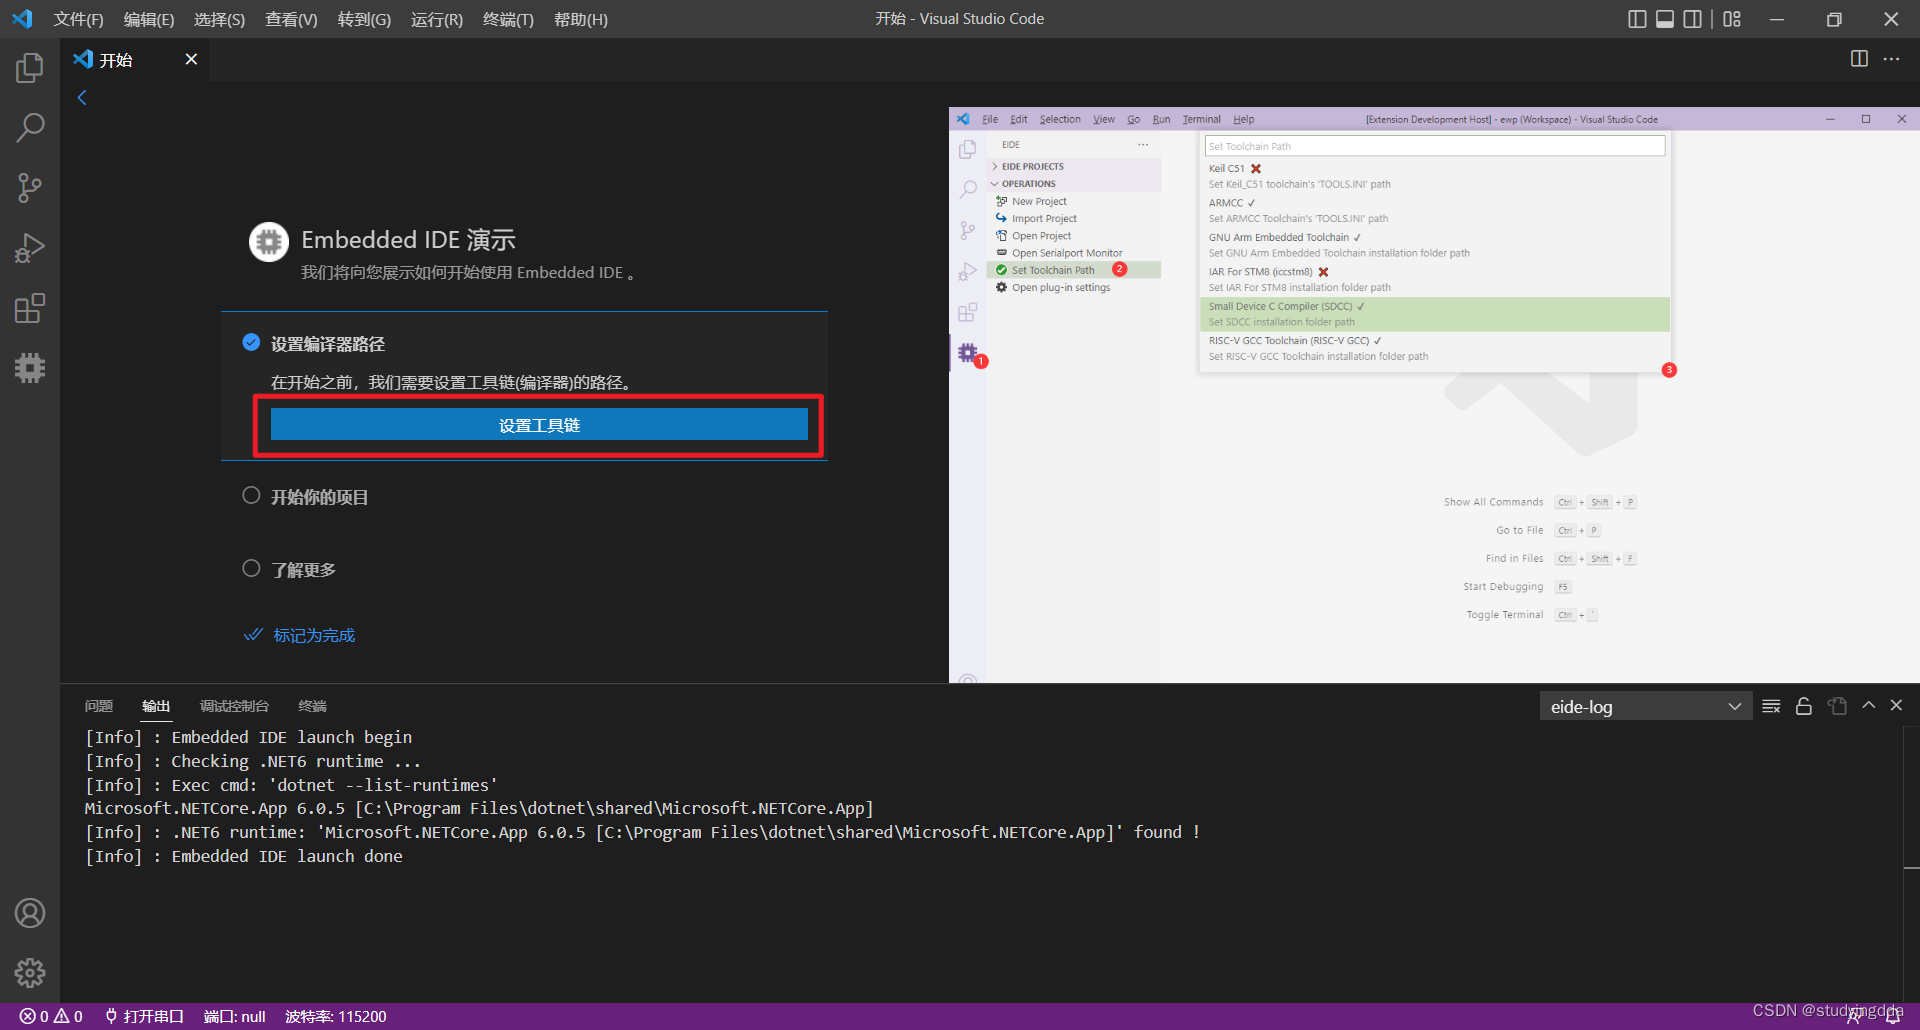
Task: Open the VS Code logo menu
Action: coord(22,19)
